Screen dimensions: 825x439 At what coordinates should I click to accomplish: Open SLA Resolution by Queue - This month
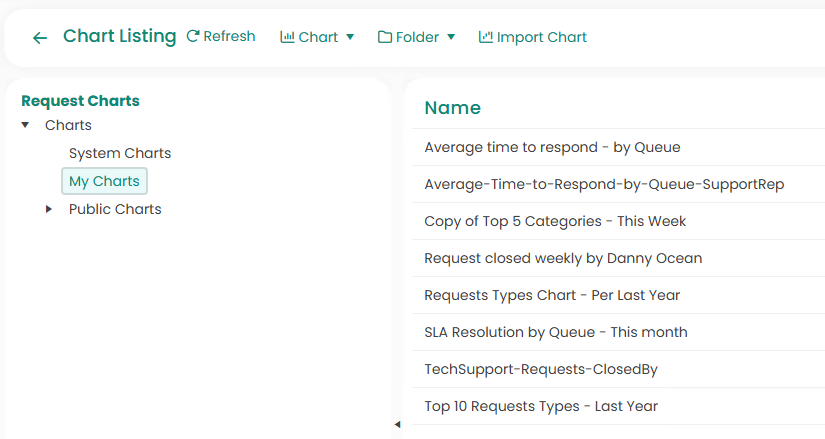pyautogui.click(x=556, y=332)
